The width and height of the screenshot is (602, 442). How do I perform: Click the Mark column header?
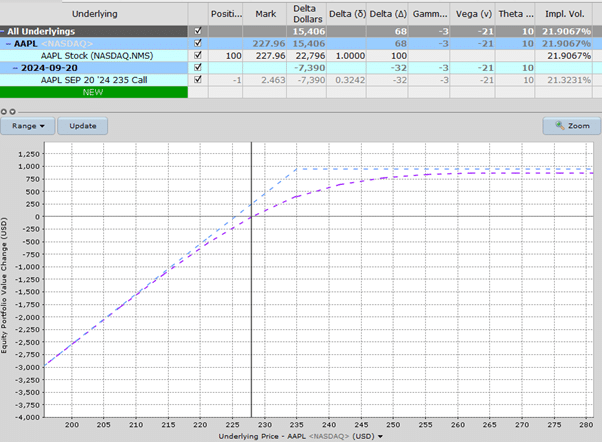(263, 14)
